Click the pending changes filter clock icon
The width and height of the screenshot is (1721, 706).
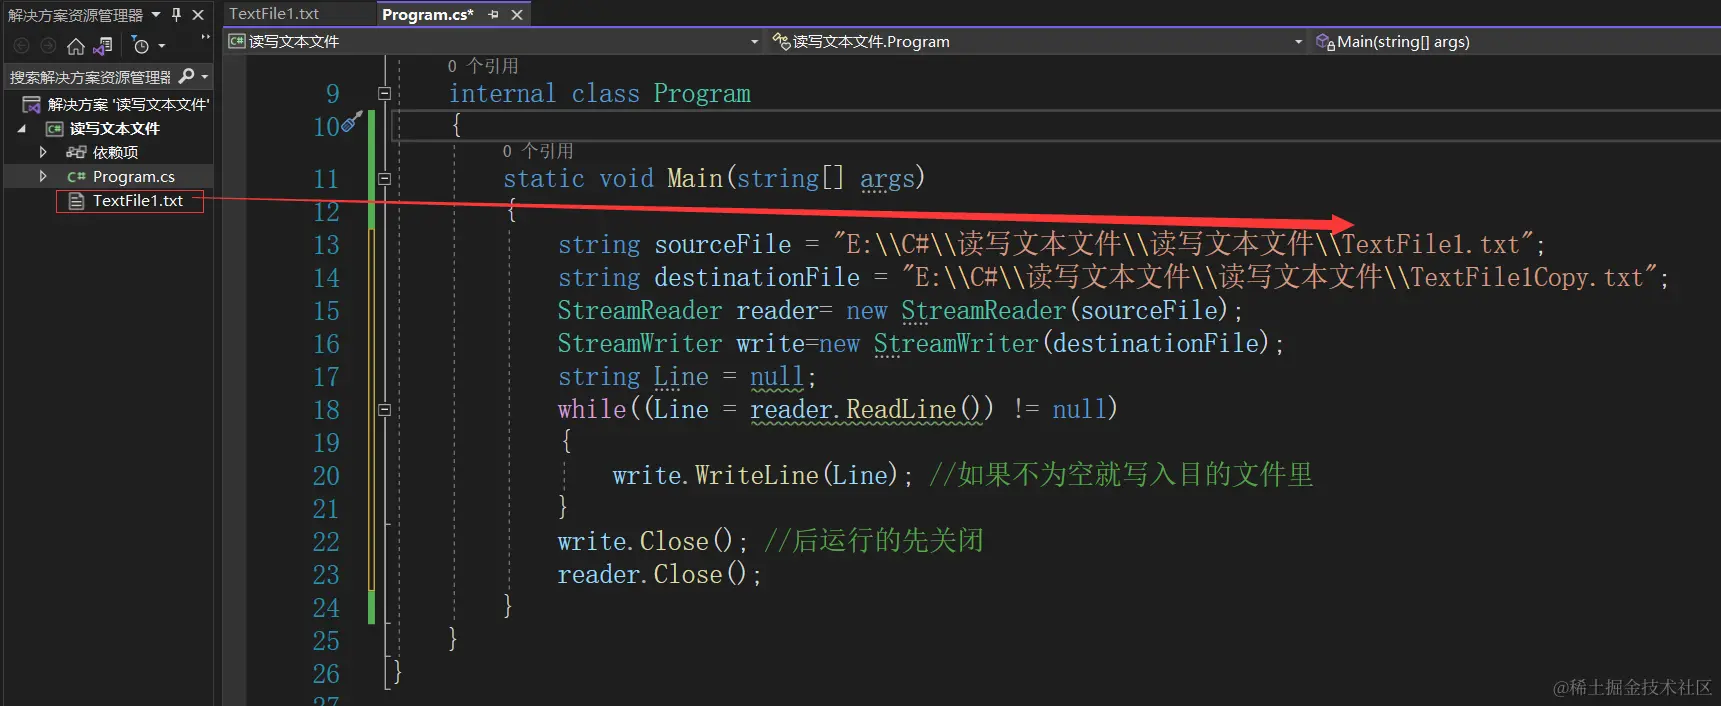click(141, 46)
